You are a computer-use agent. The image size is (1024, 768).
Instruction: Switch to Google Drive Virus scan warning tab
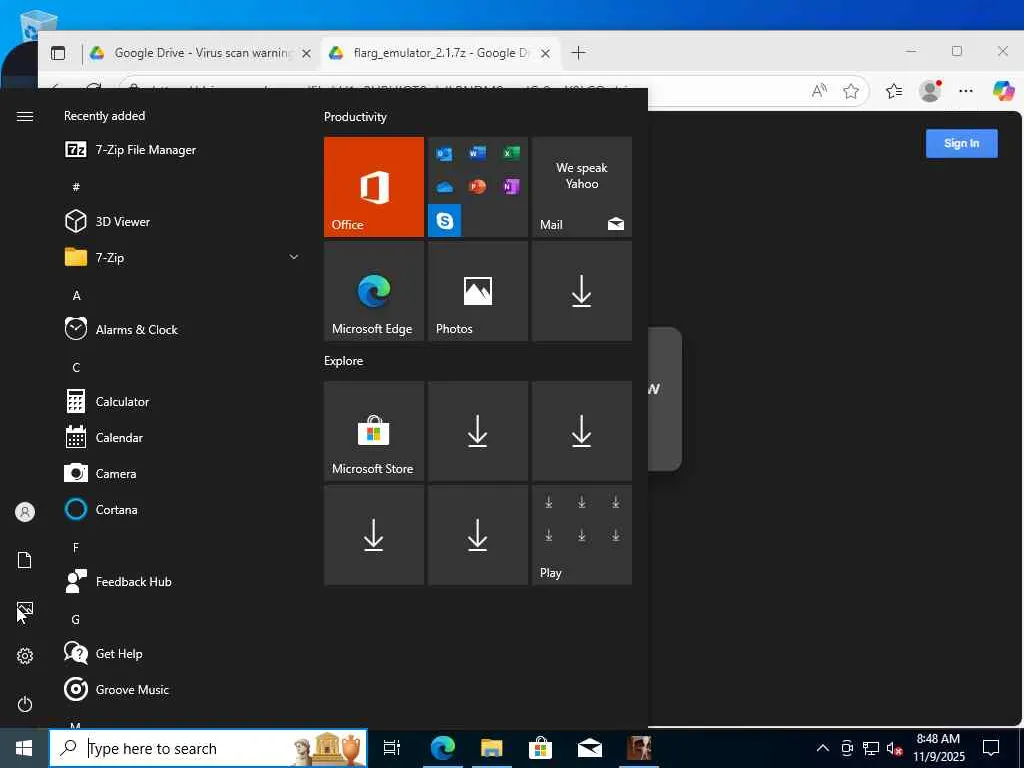pos(201,53)
